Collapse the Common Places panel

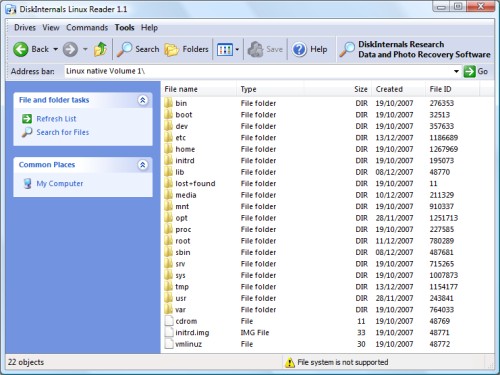click(143, 165)
